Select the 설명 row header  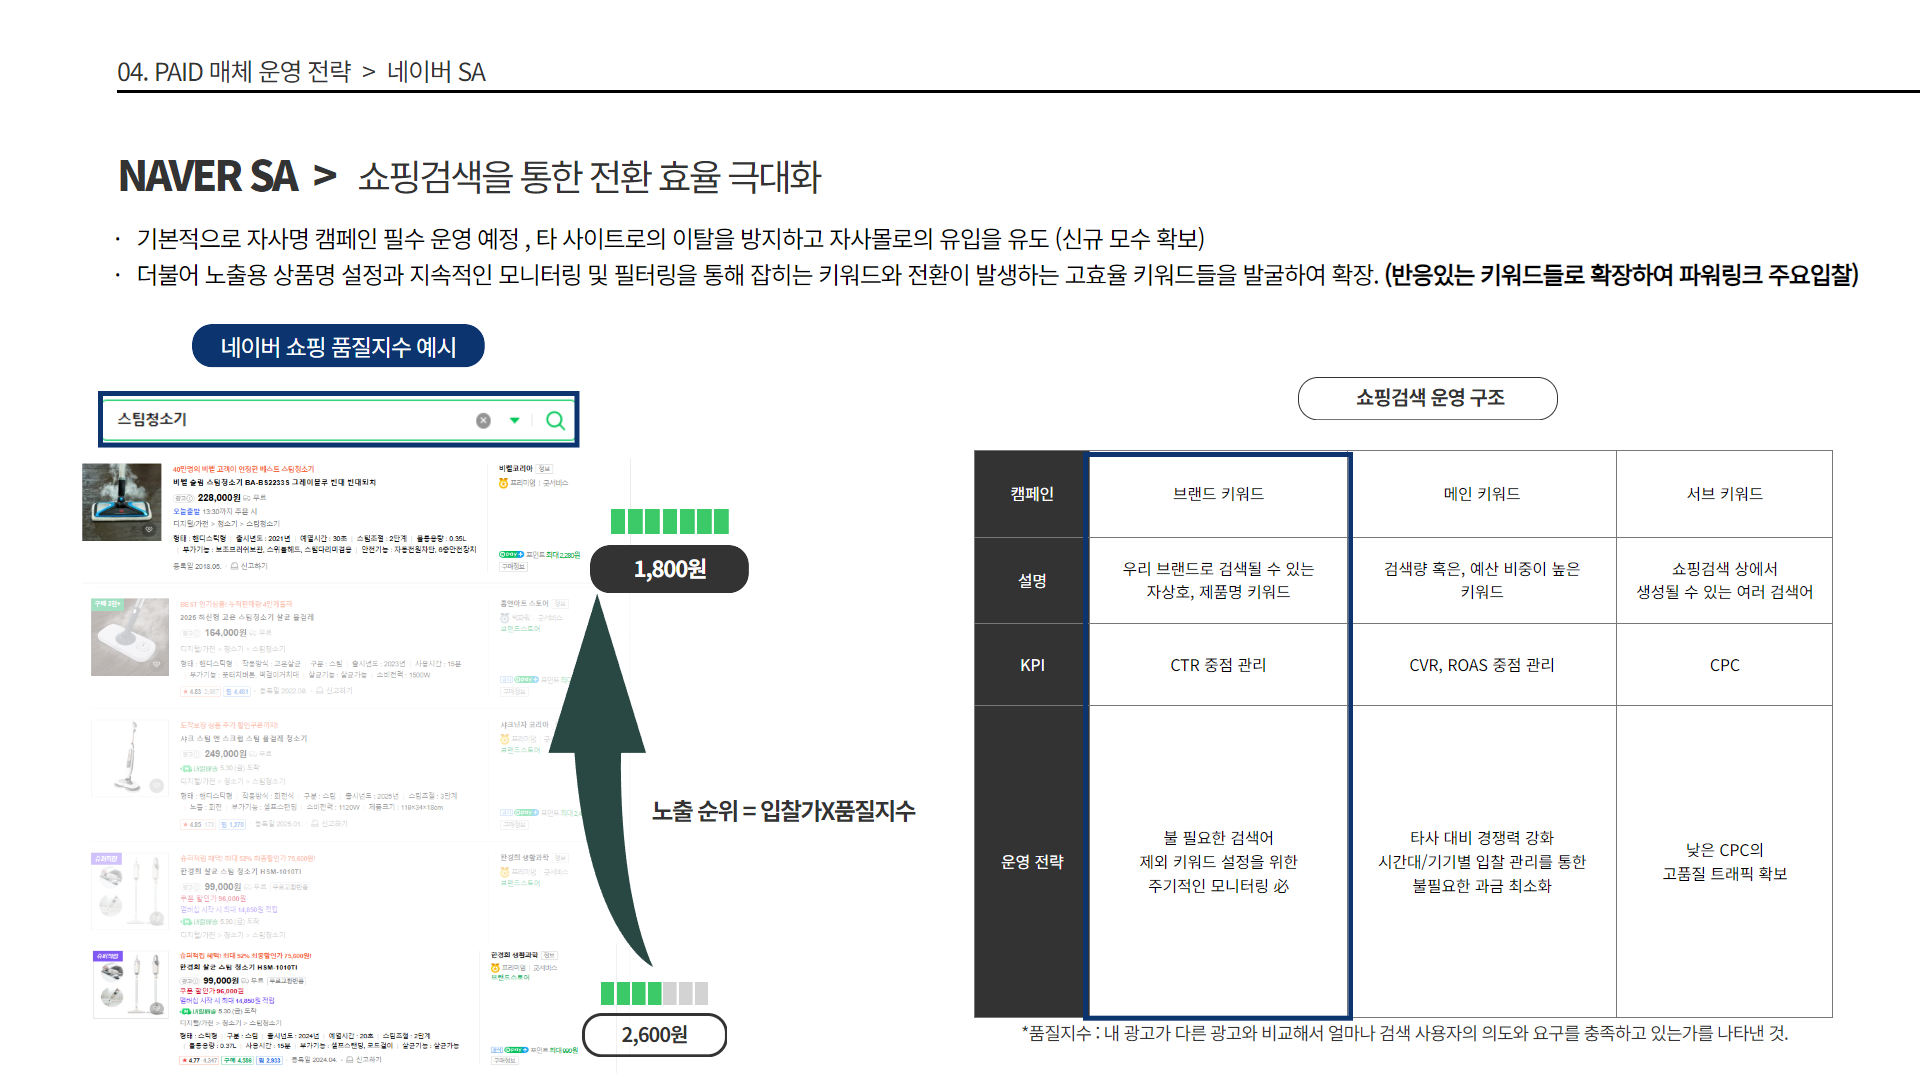1031,581
